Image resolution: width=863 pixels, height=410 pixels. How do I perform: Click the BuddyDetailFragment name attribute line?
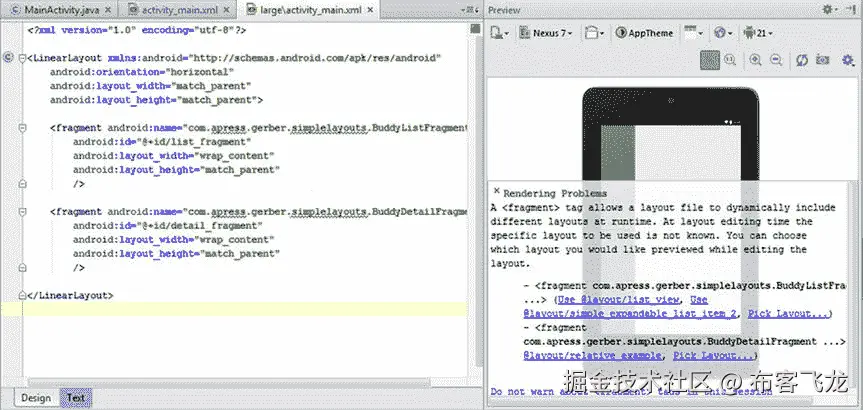259,211
